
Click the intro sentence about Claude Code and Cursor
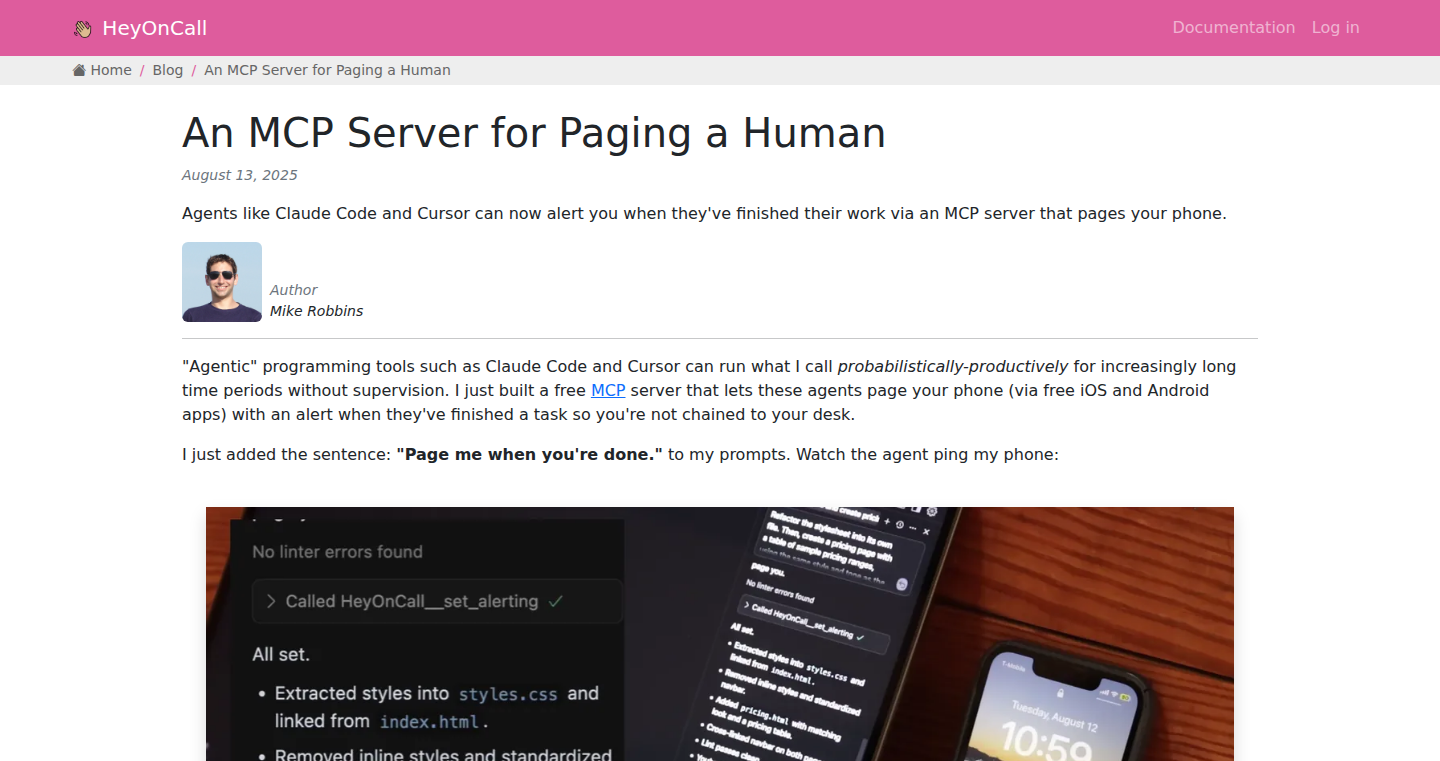pyautogui.click(x=704, y=213)
